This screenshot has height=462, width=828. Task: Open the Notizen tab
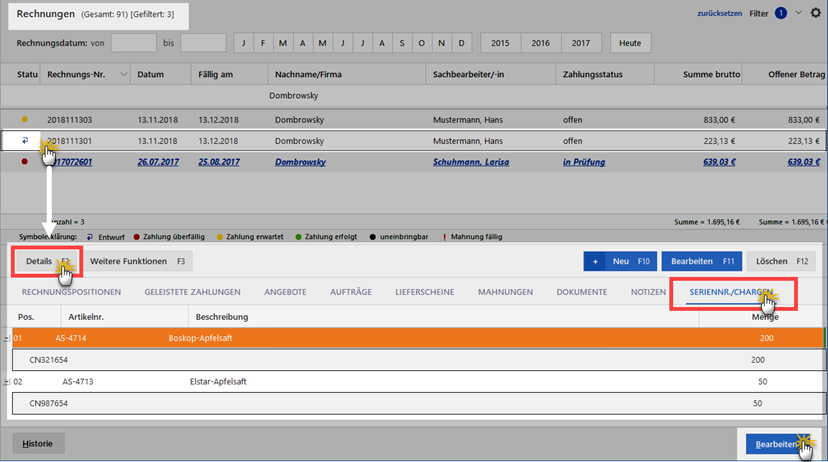[648, 292]
